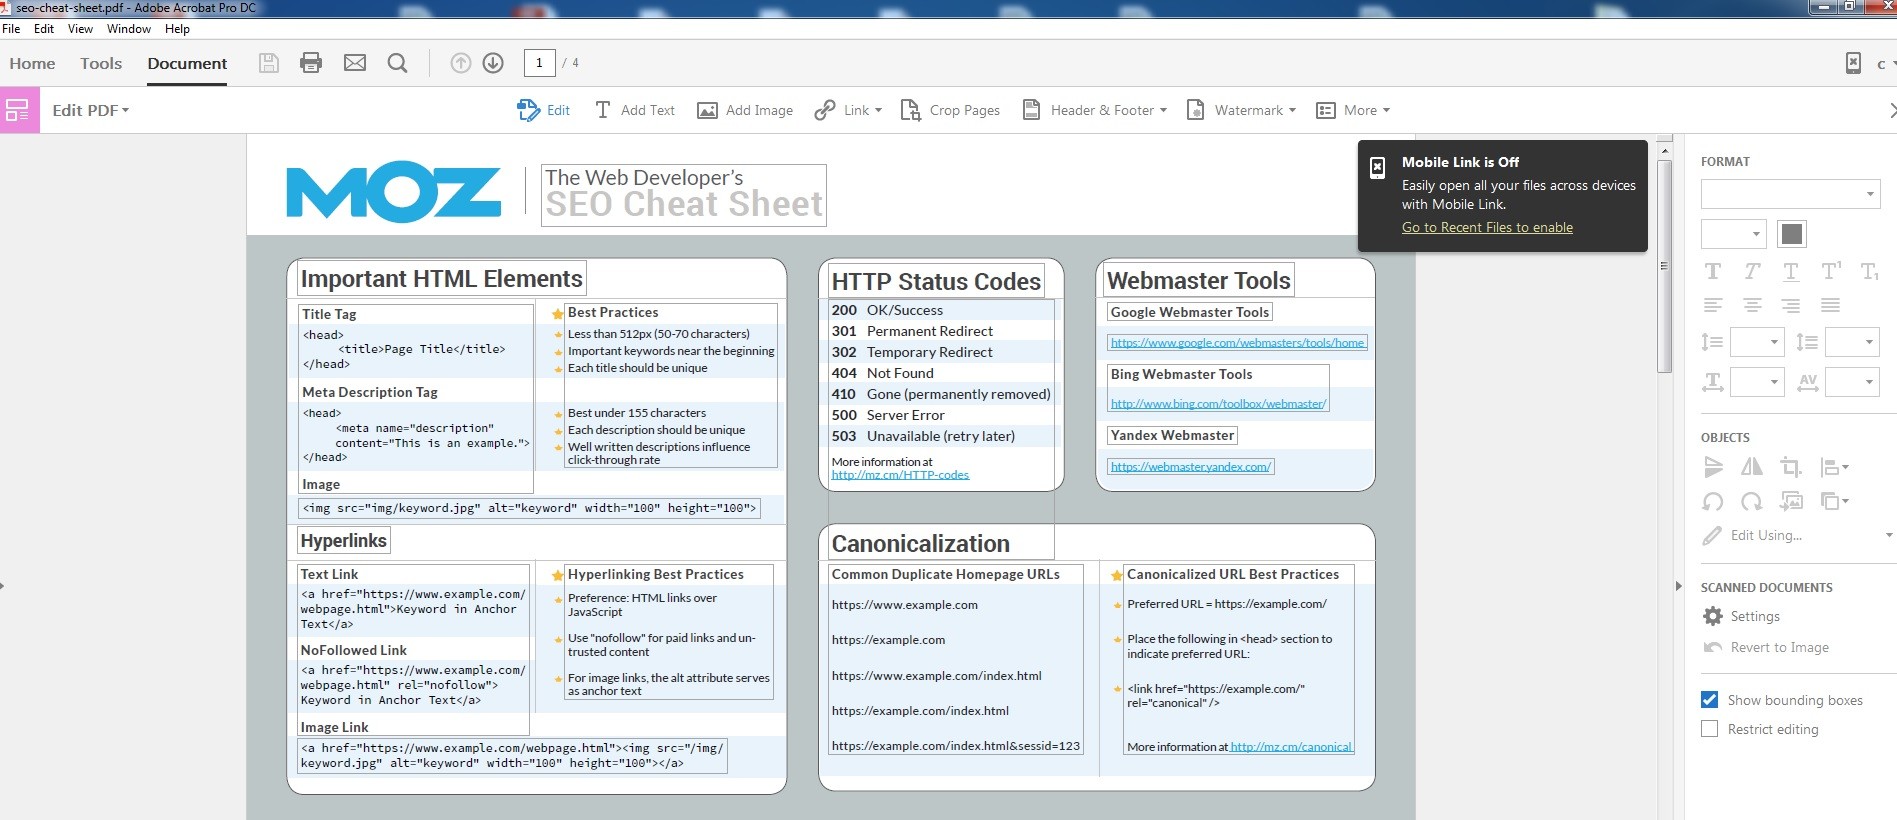The height and width of the screenshot is (820, 1897).
Task: Click Go to Recent Files to enable
Action: (x=1487, y=227)
